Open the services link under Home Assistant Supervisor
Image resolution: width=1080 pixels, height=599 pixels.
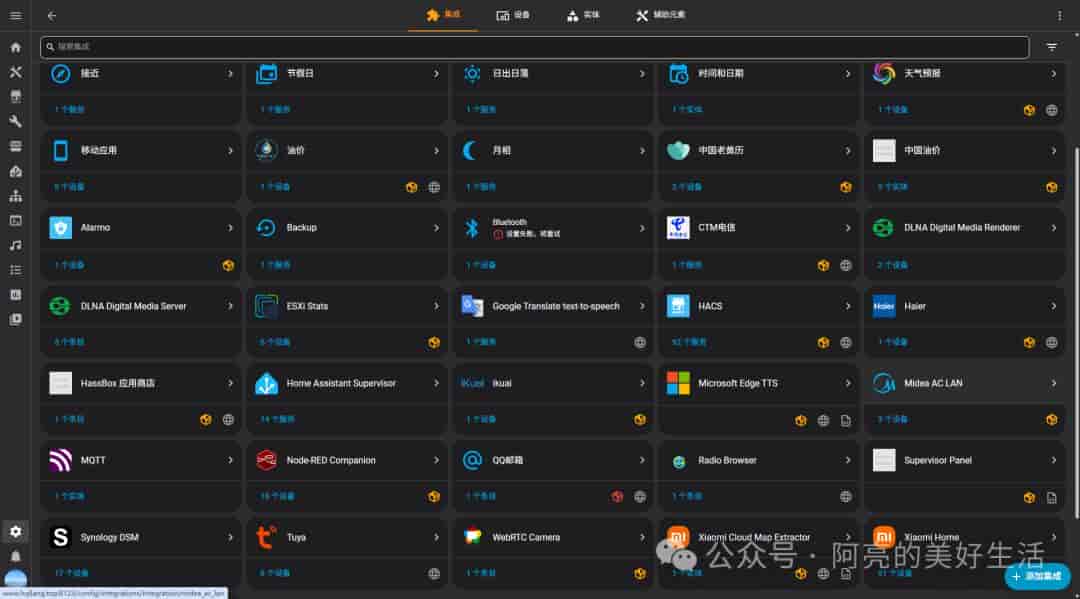277,419
